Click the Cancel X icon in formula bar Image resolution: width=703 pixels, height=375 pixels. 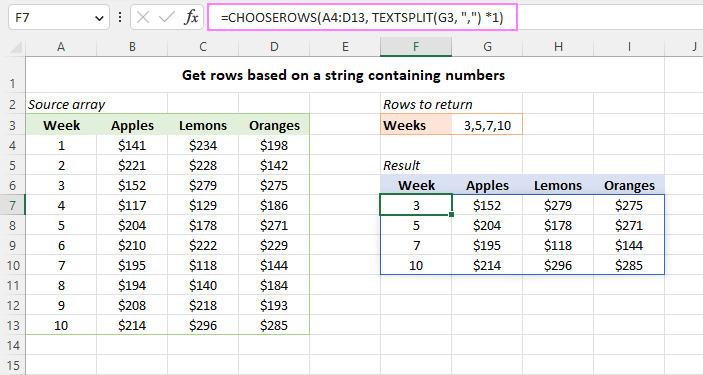[x=143, y=17]
